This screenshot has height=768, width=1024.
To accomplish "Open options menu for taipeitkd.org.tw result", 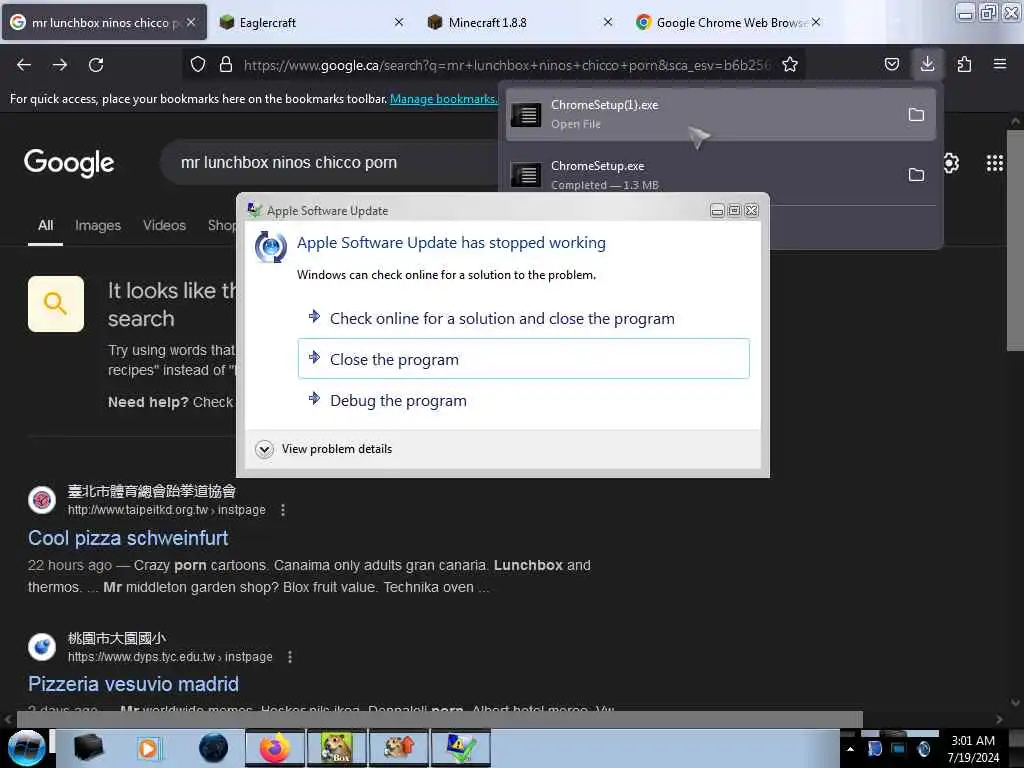I will 283,509.
